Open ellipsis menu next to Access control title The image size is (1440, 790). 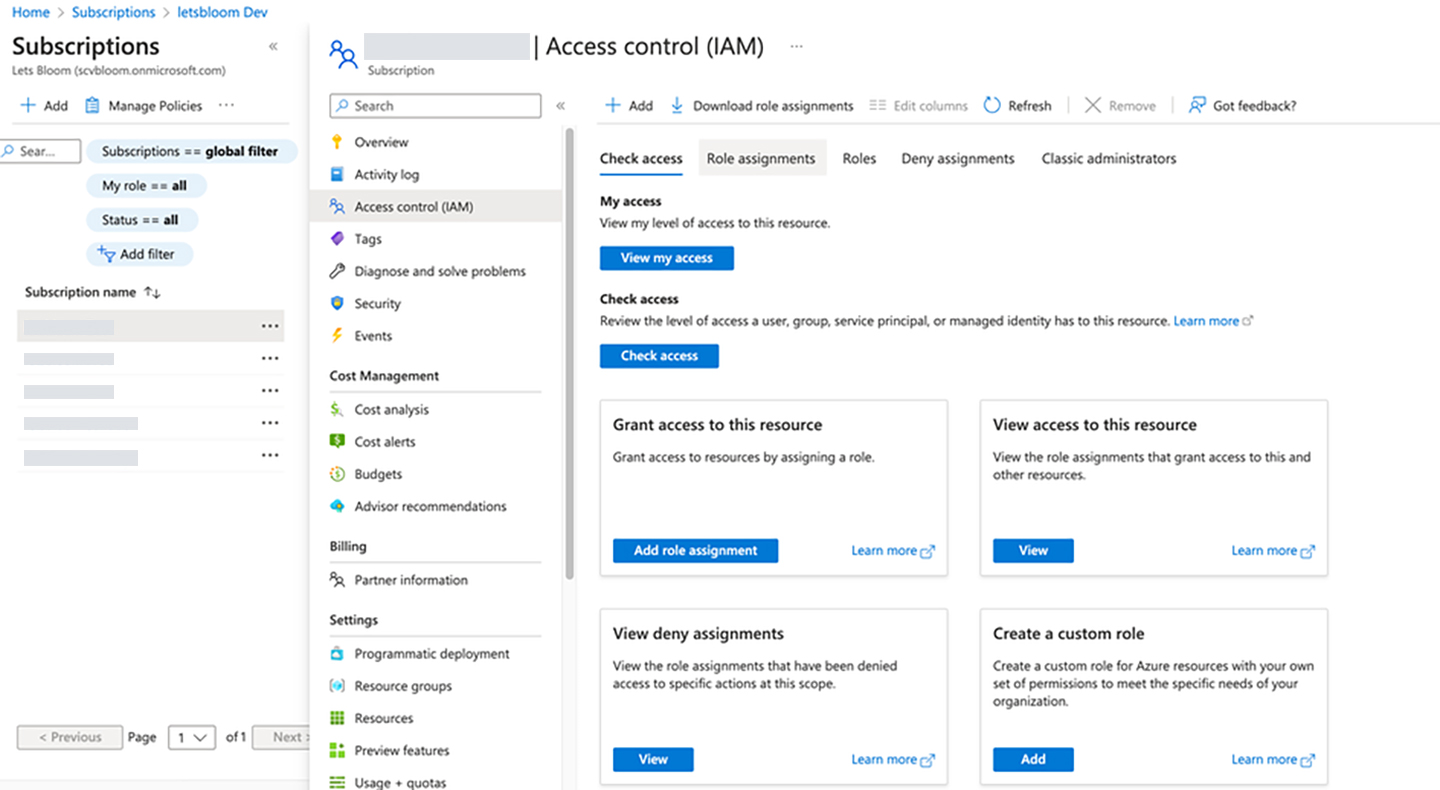coord(797,46)
